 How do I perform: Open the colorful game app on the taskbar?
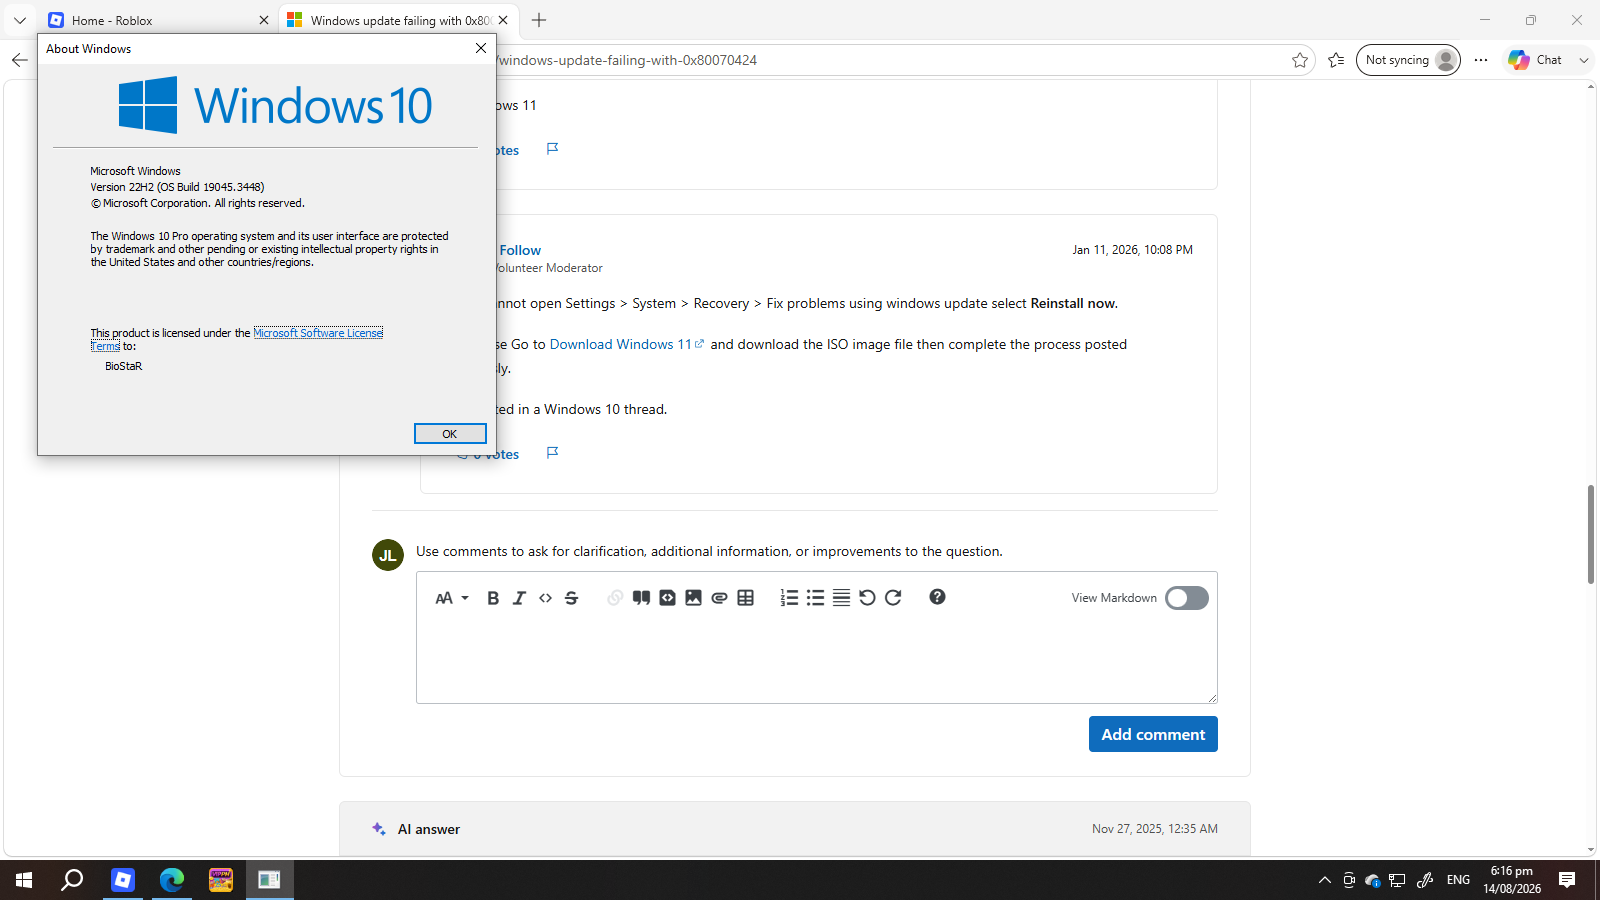[221, 880]
